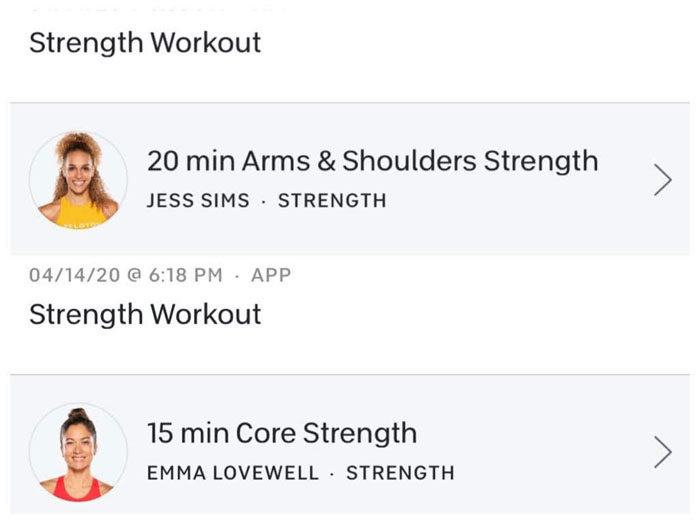Tap the APP source label
Image resolution: width=700 pixels, height=525 pixels.
[270, 275]
